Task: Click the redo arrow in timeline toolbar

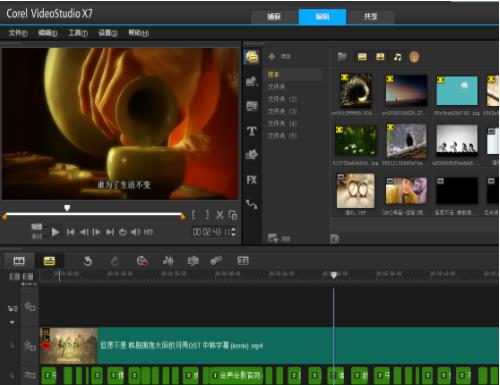Action: 114,261
